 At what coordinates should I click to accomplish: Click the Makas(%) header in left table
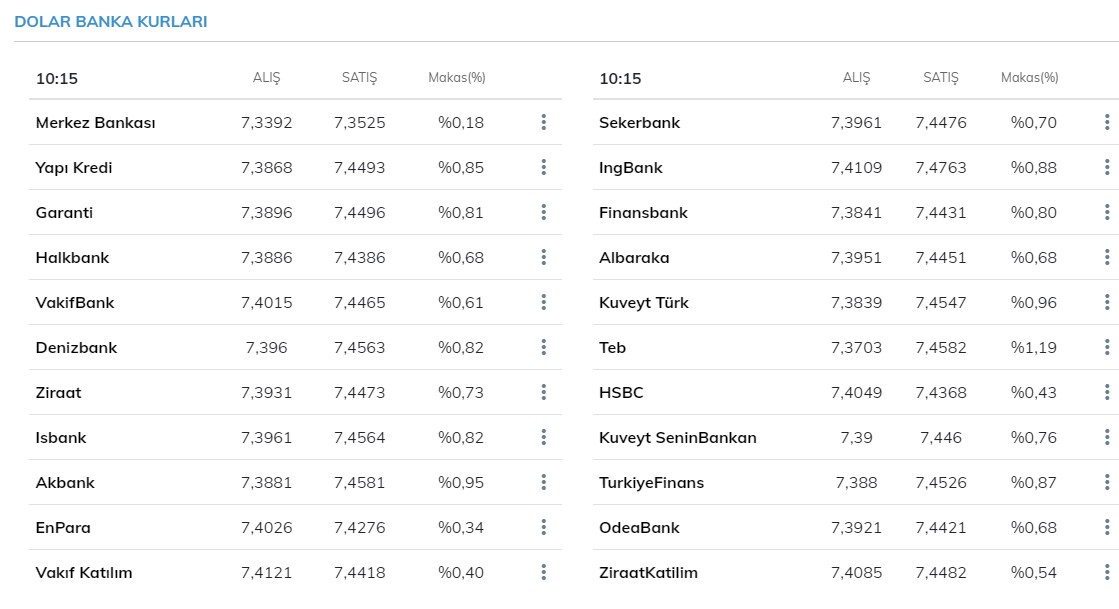[x=456, y=78]
